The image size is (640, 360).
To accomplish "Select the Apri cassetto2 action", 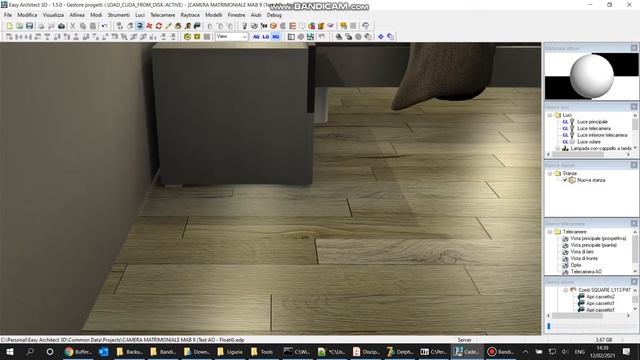I will (x=600, y=297).
